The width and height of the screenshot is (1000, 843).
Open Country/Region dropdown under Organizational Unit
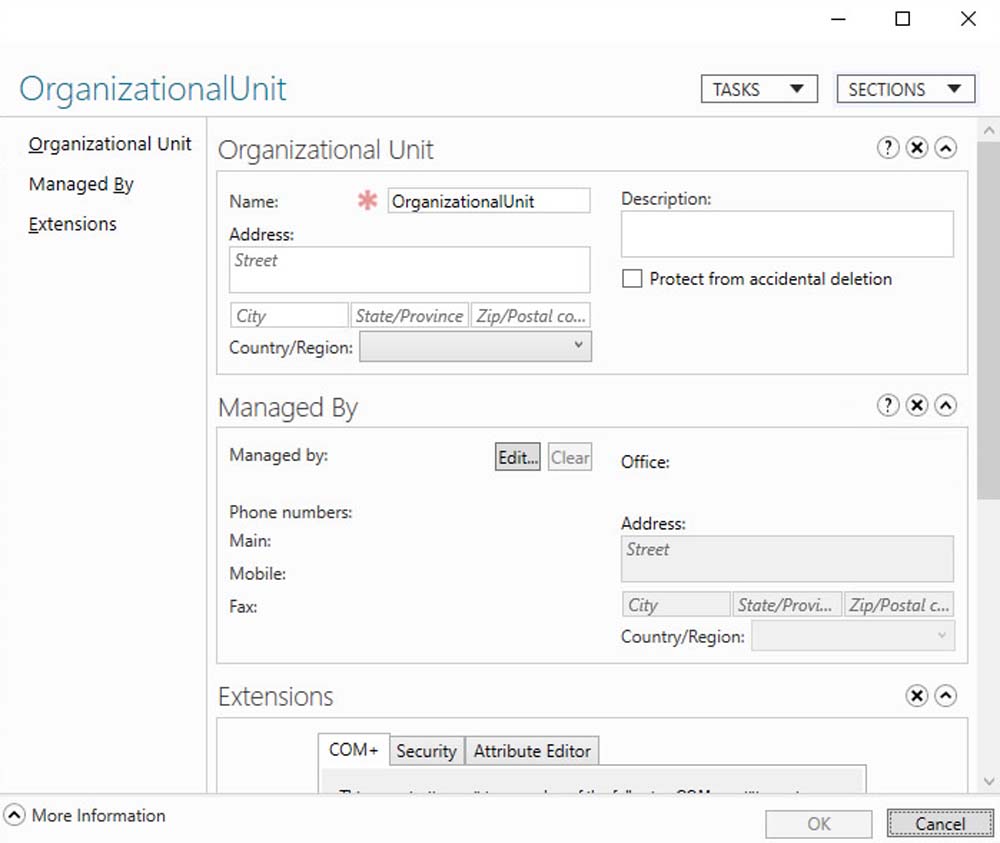pyautogui.click(x=475, y=347)
